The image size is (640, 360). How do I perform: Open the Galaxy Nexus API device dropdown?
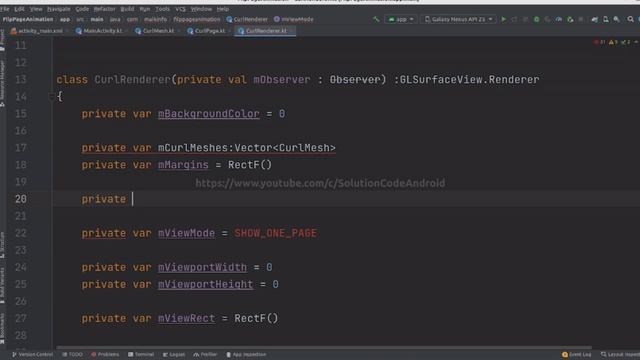pos(459,19)
